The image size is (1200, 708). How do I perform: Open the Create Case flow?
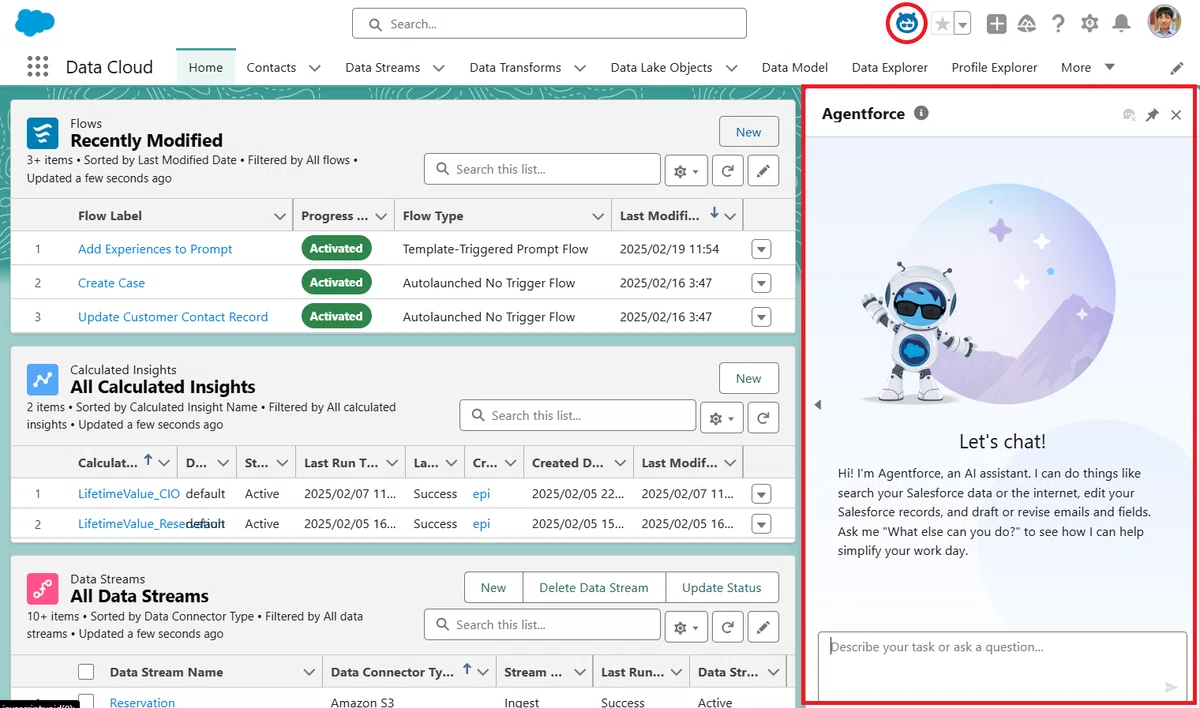click(x=111, y=283)
